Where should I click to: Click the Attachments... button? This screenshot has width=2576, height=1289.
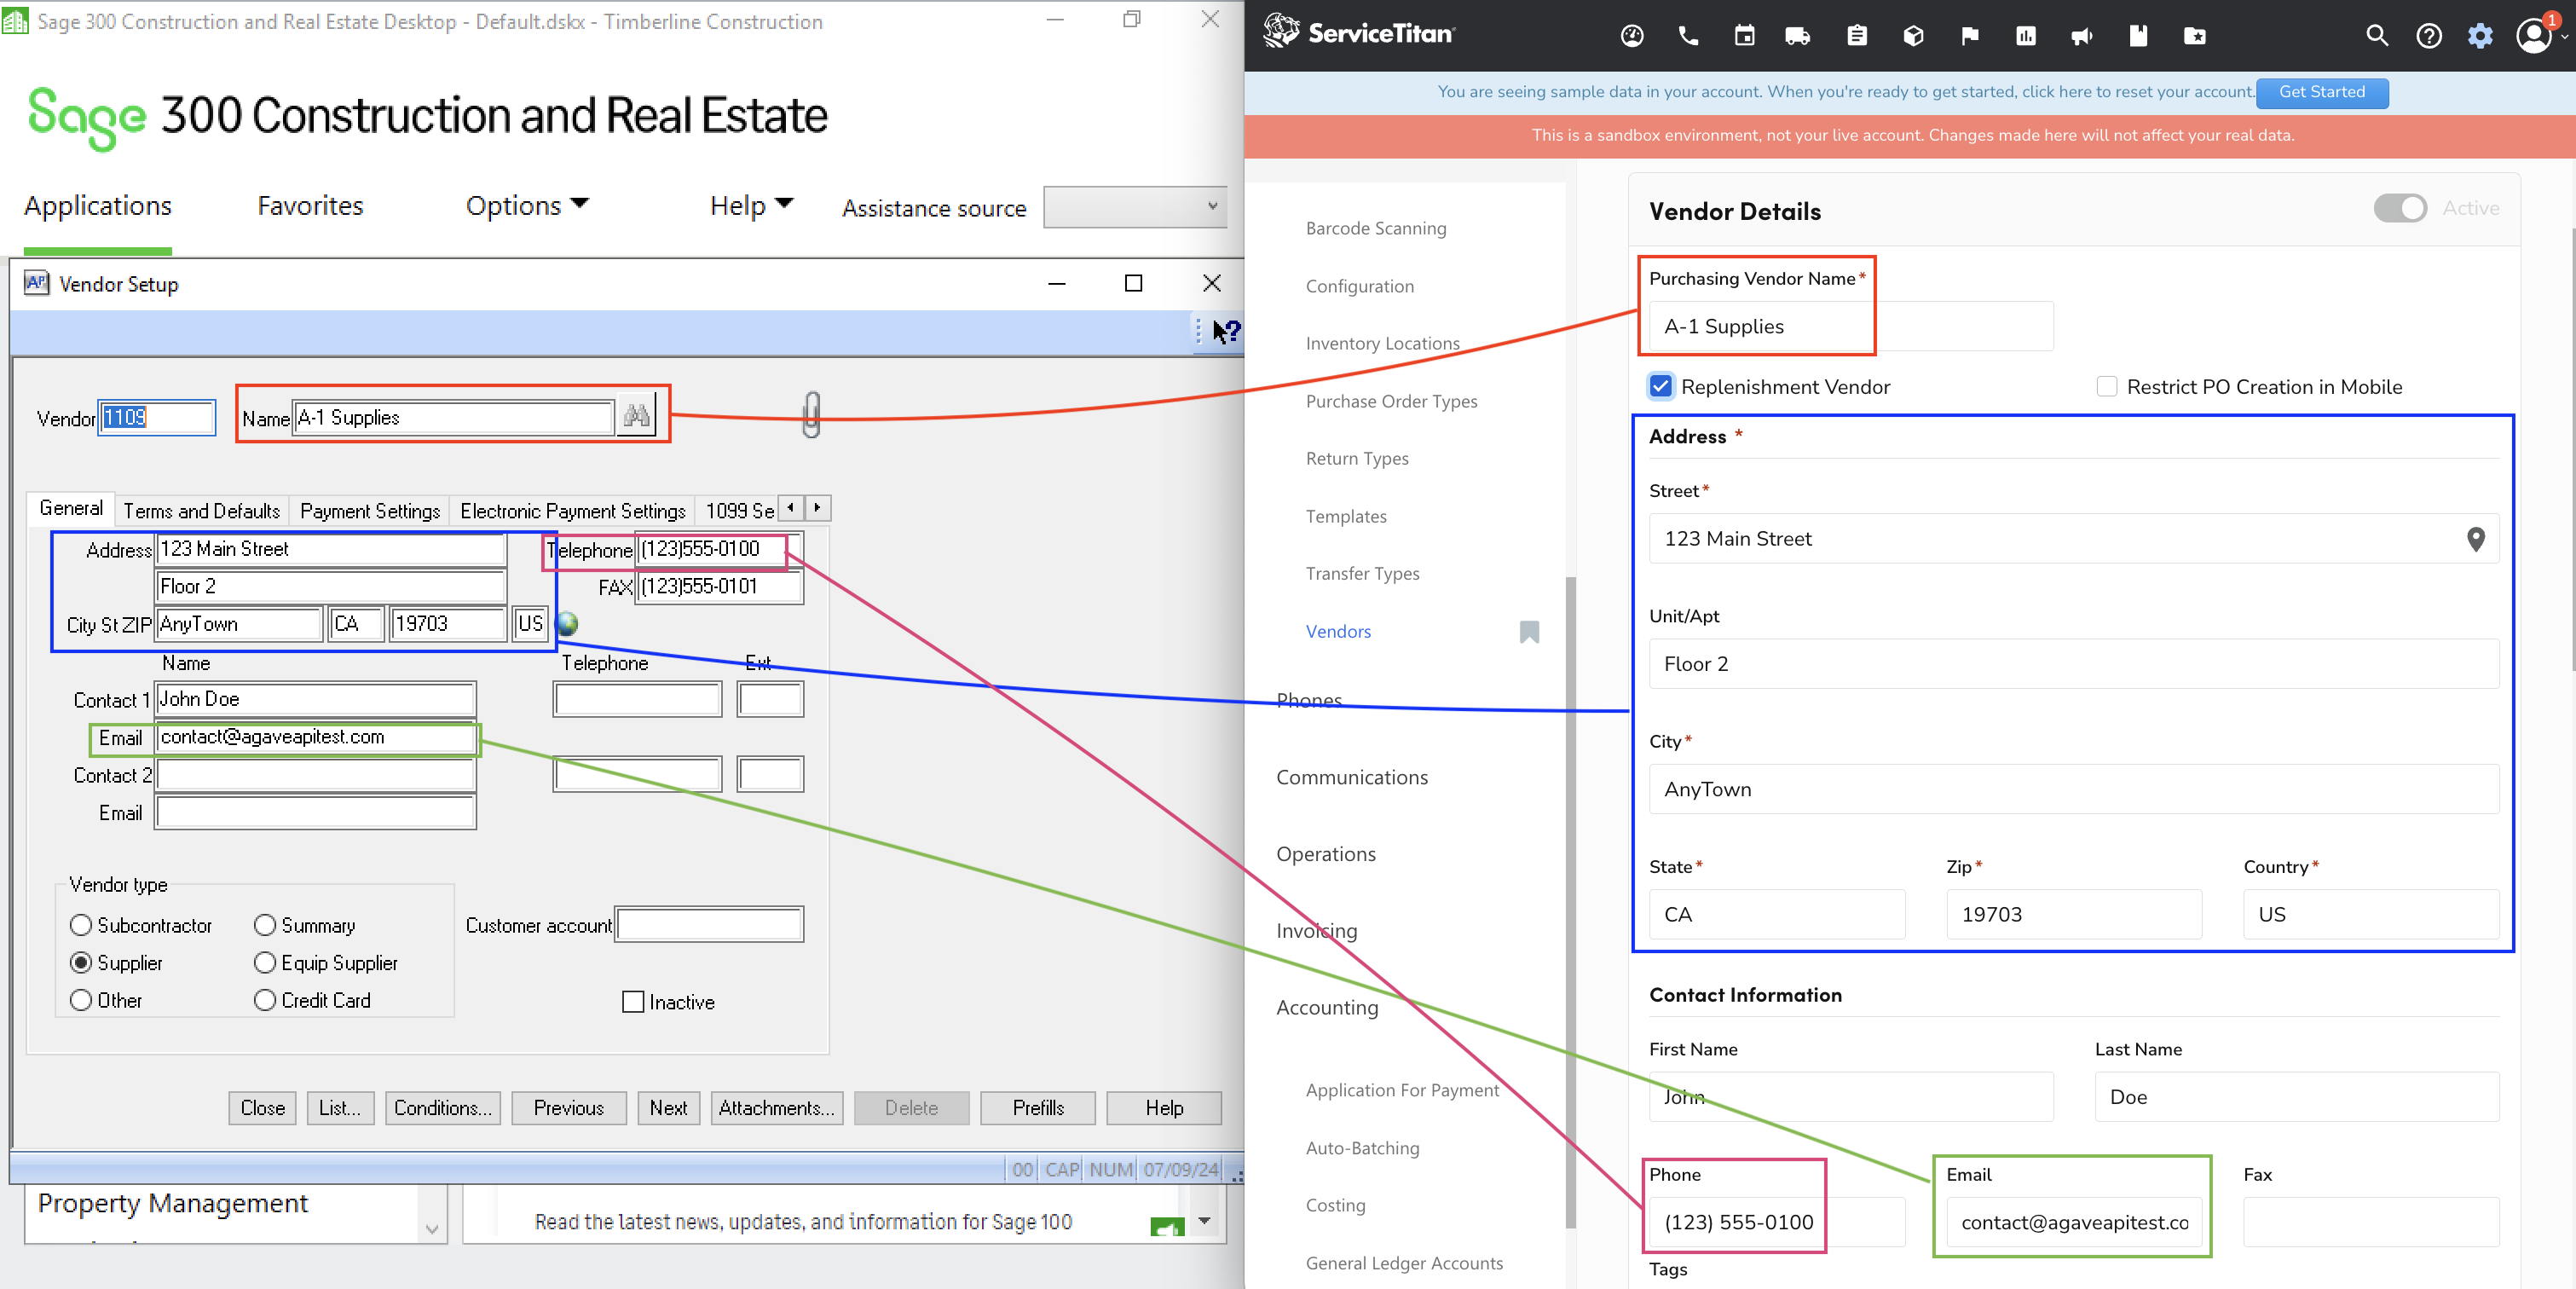[777, 1108]
